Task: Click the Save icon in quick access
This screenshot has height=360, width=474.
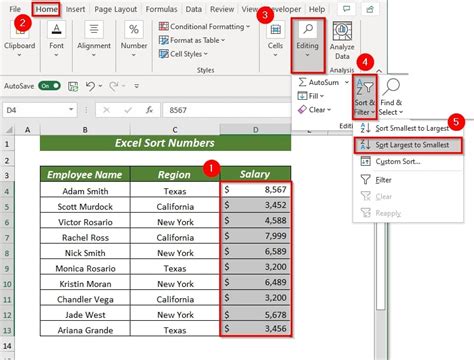Action: pyautogui.click(x=73, y=86)
